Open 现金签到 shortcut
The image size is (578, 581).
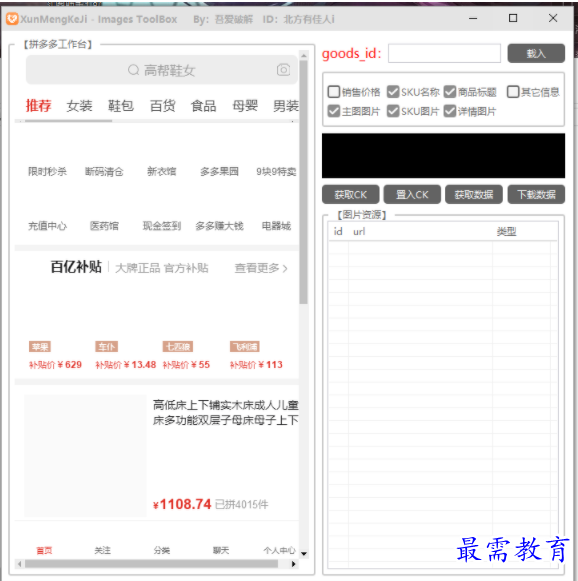tap(162, 226)
